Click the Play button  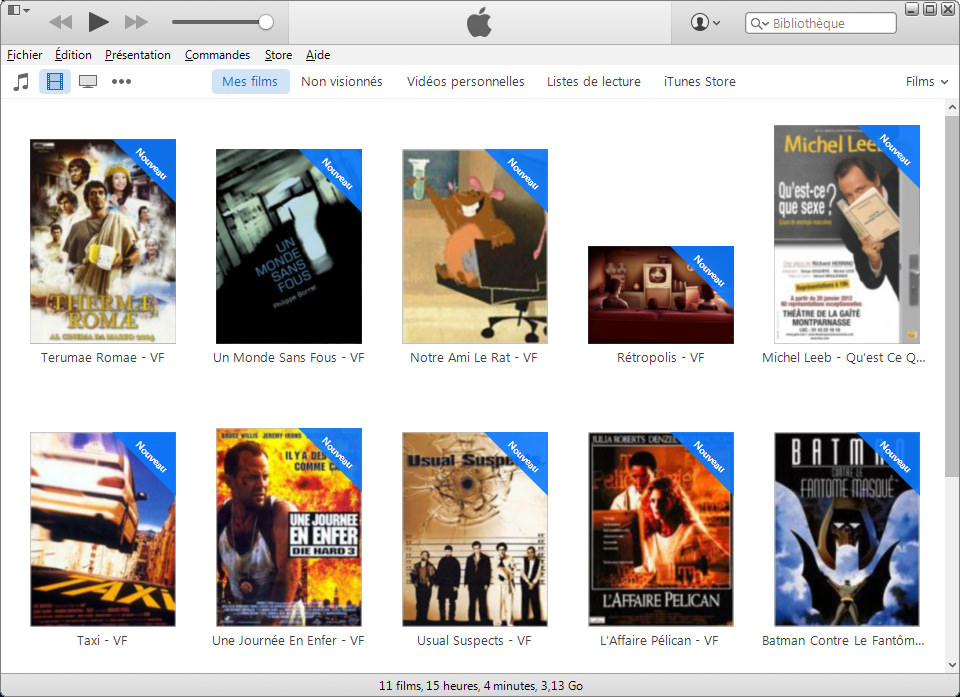(x=98, y=21)
